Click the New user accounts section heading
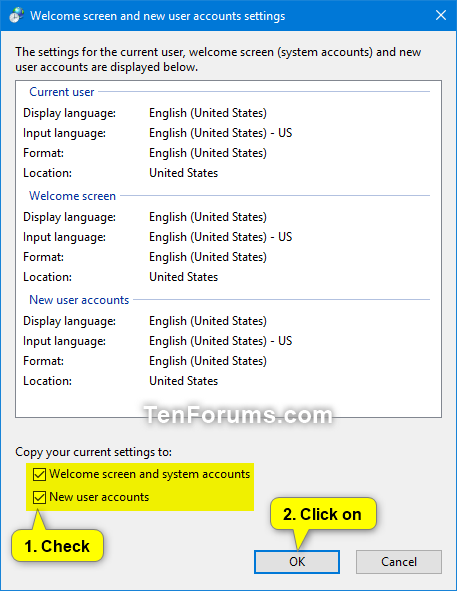The width and height of the screenshot is (457, 591). pyautogui.click(x=79, y=300)
